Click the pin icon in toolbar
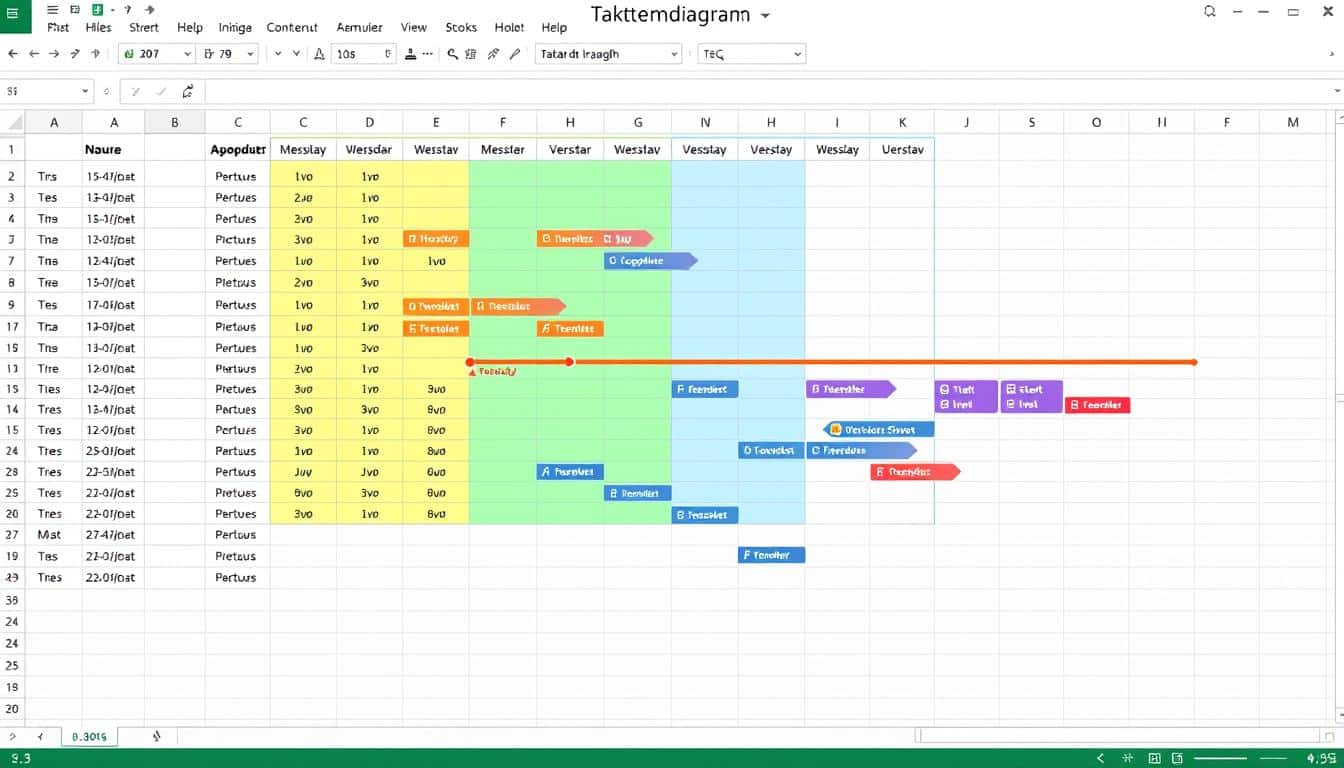 (493, 54)
